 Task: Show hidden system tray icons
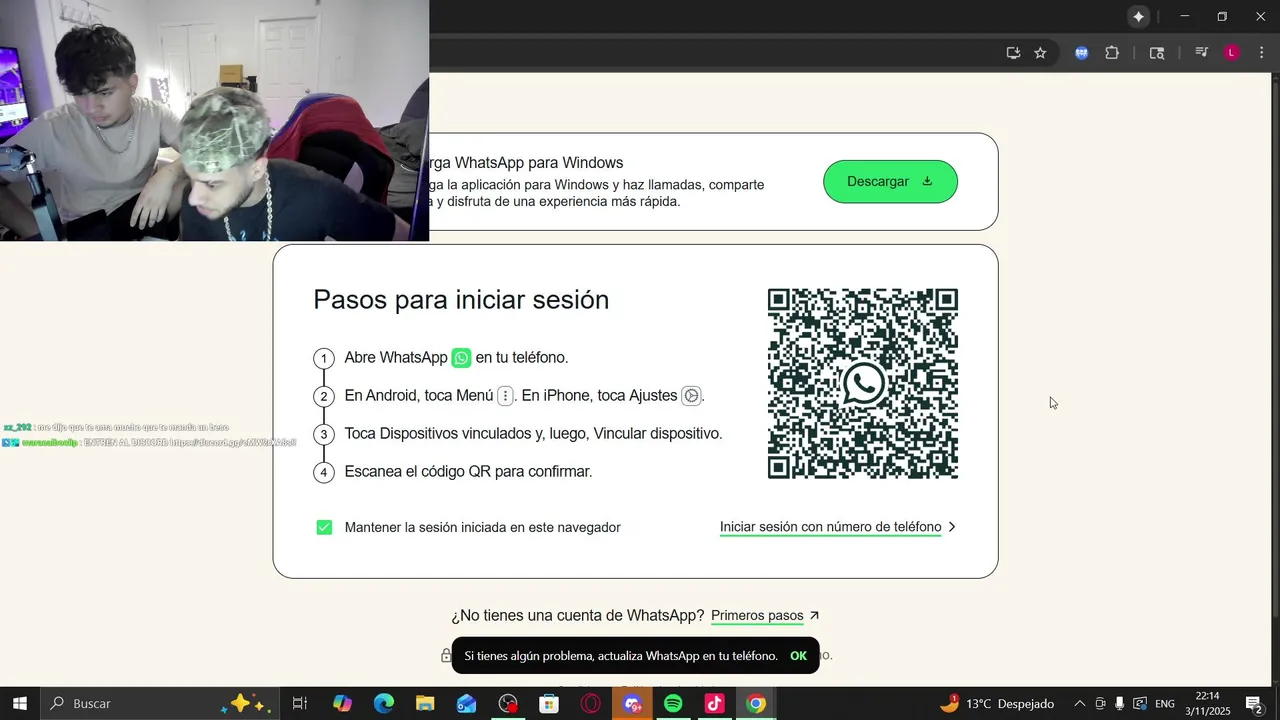coord(1079,703)
